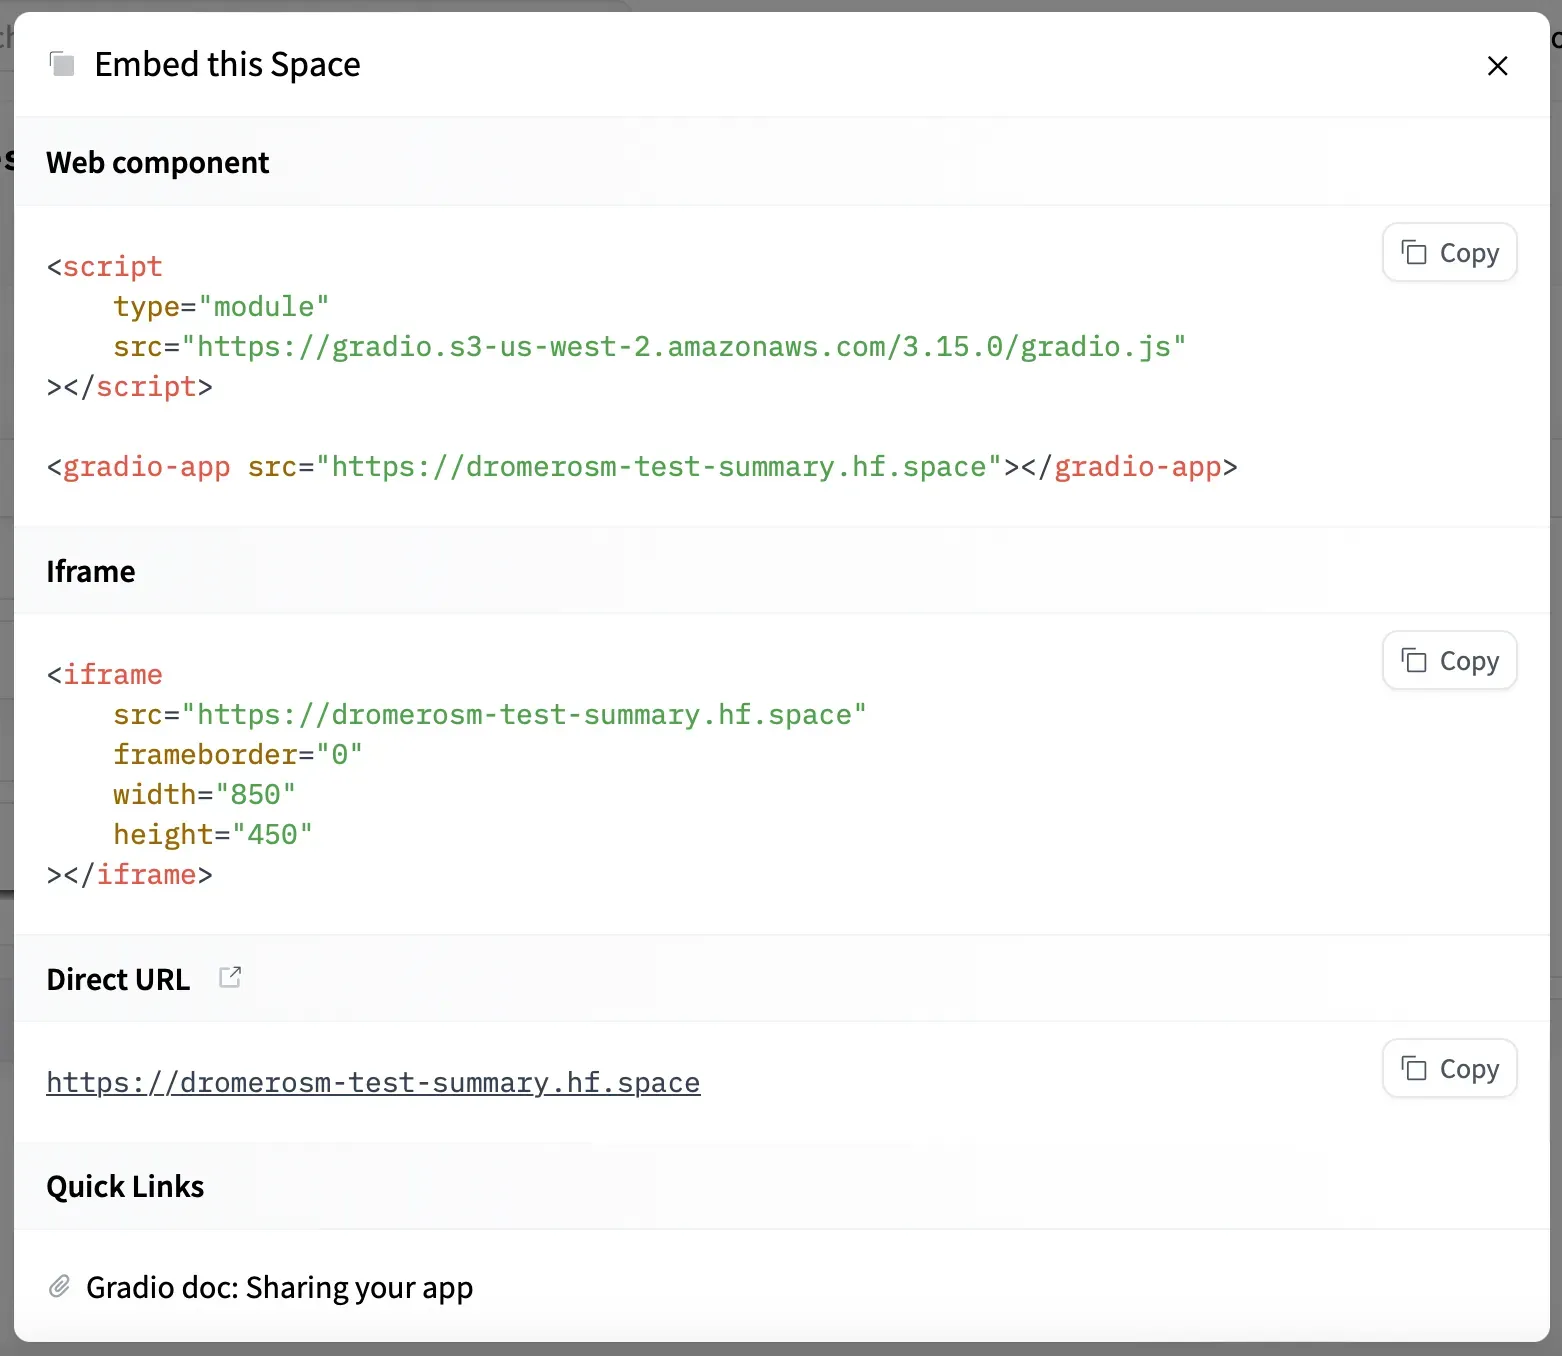Click the gradio-app tag code line

pos(641,467)
